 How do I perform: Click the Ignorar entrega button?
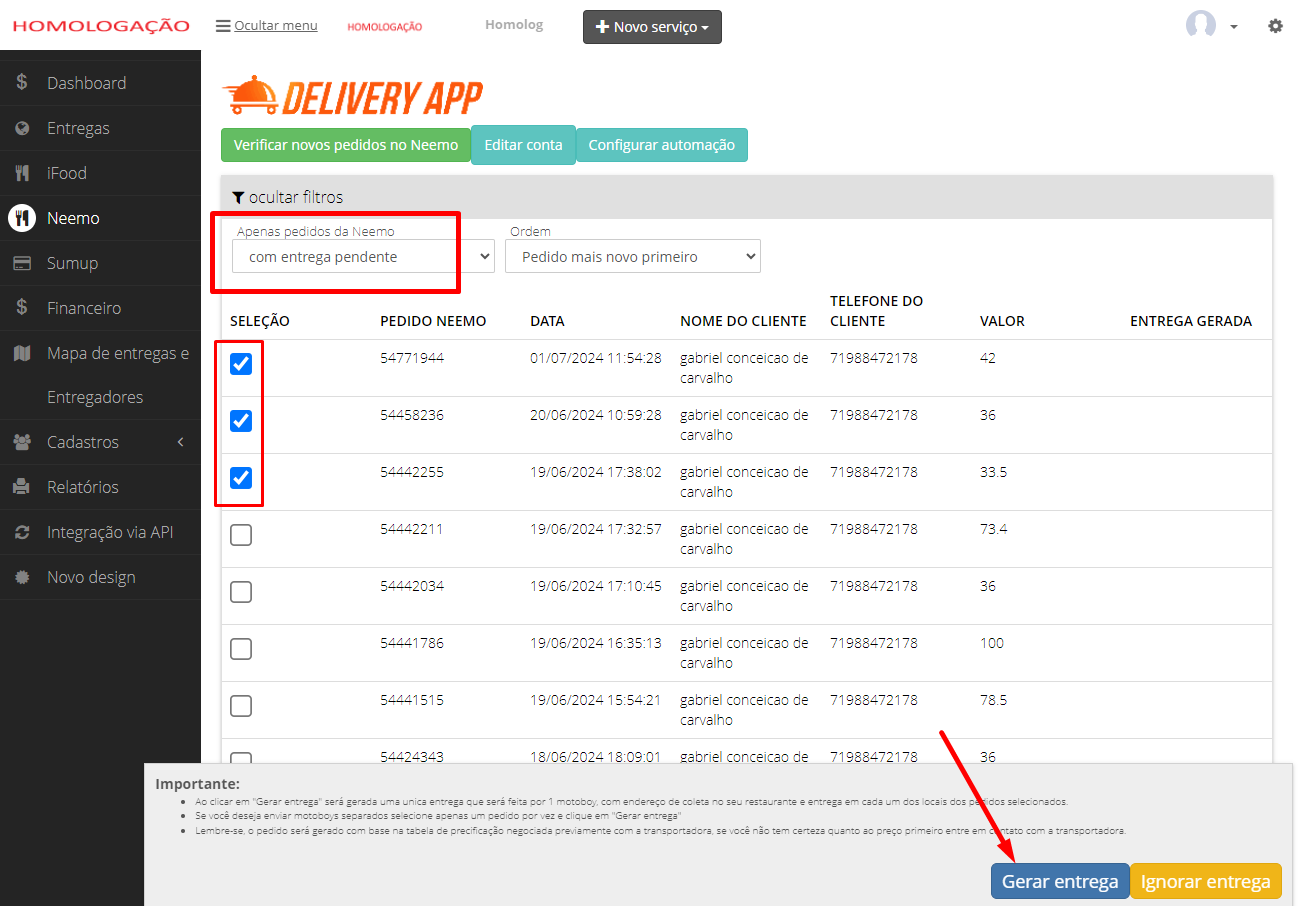[1206, 881]
